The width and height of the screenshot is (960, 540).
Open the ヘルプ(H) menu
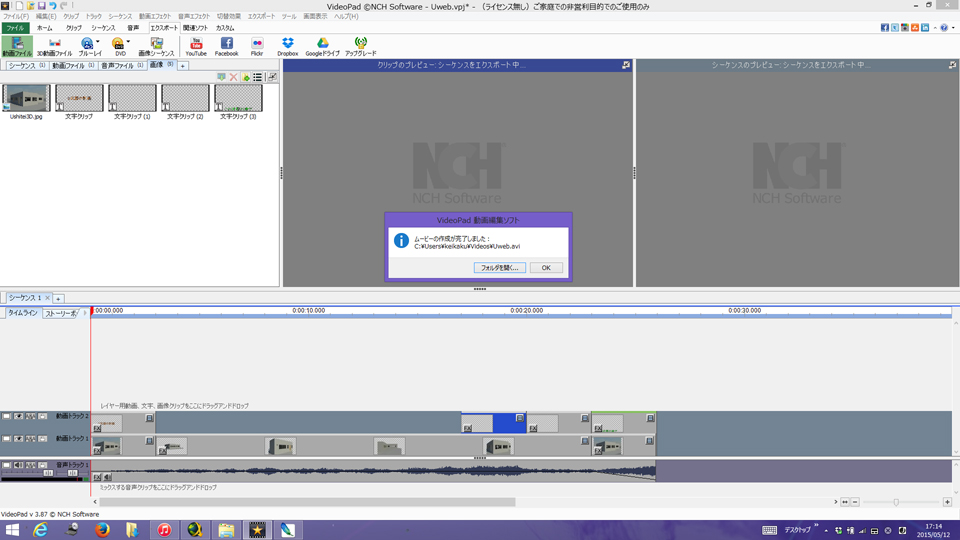pos(346,17)
